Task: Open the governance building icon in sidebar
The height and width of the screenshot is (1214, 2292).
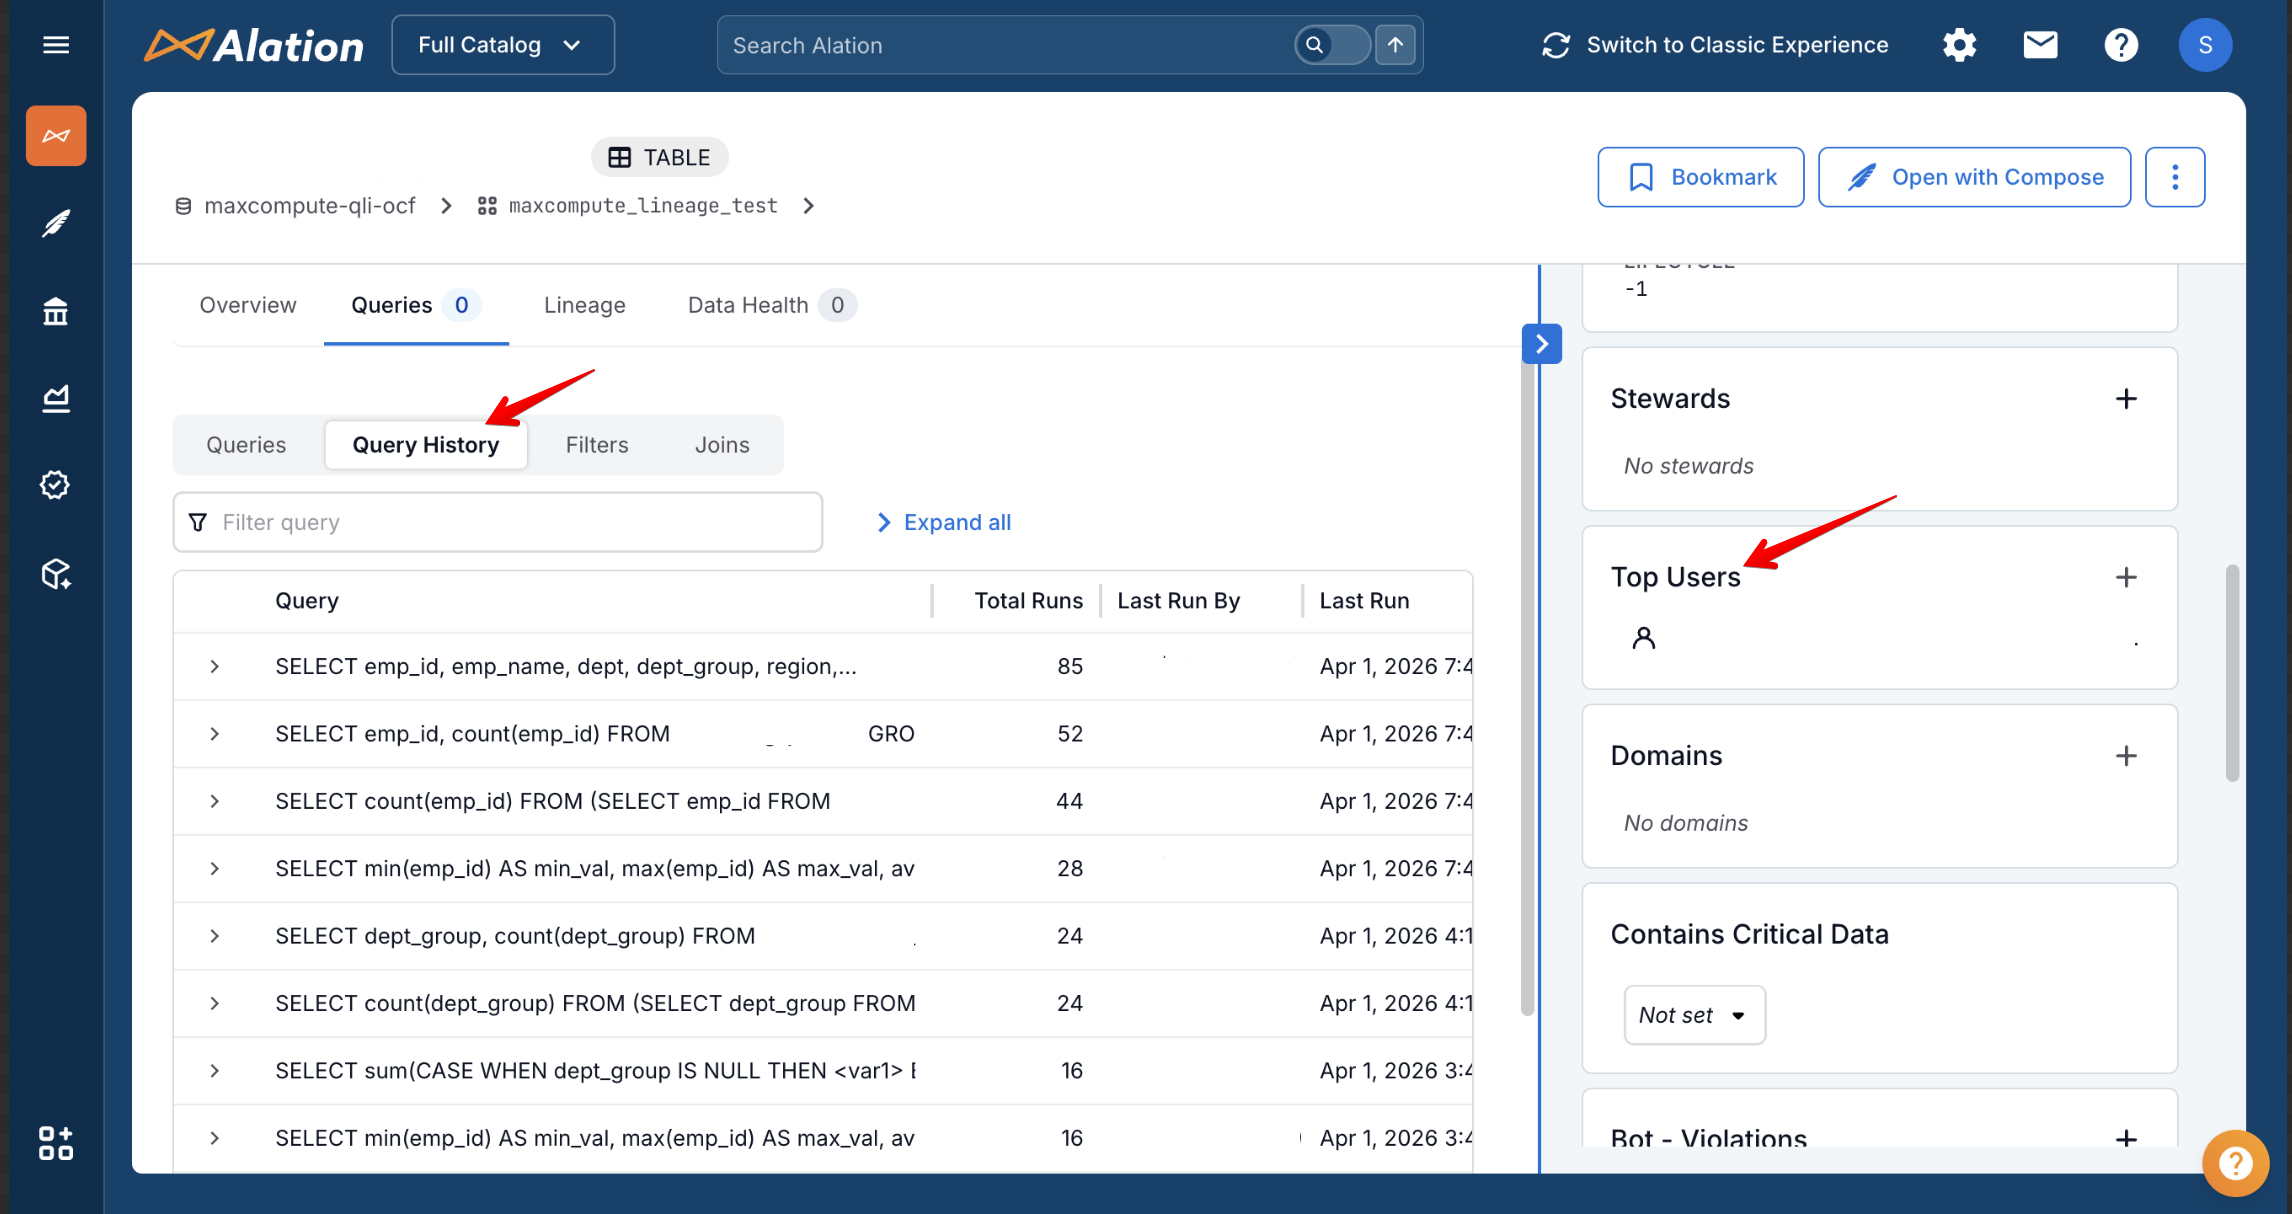Action: 56,311
